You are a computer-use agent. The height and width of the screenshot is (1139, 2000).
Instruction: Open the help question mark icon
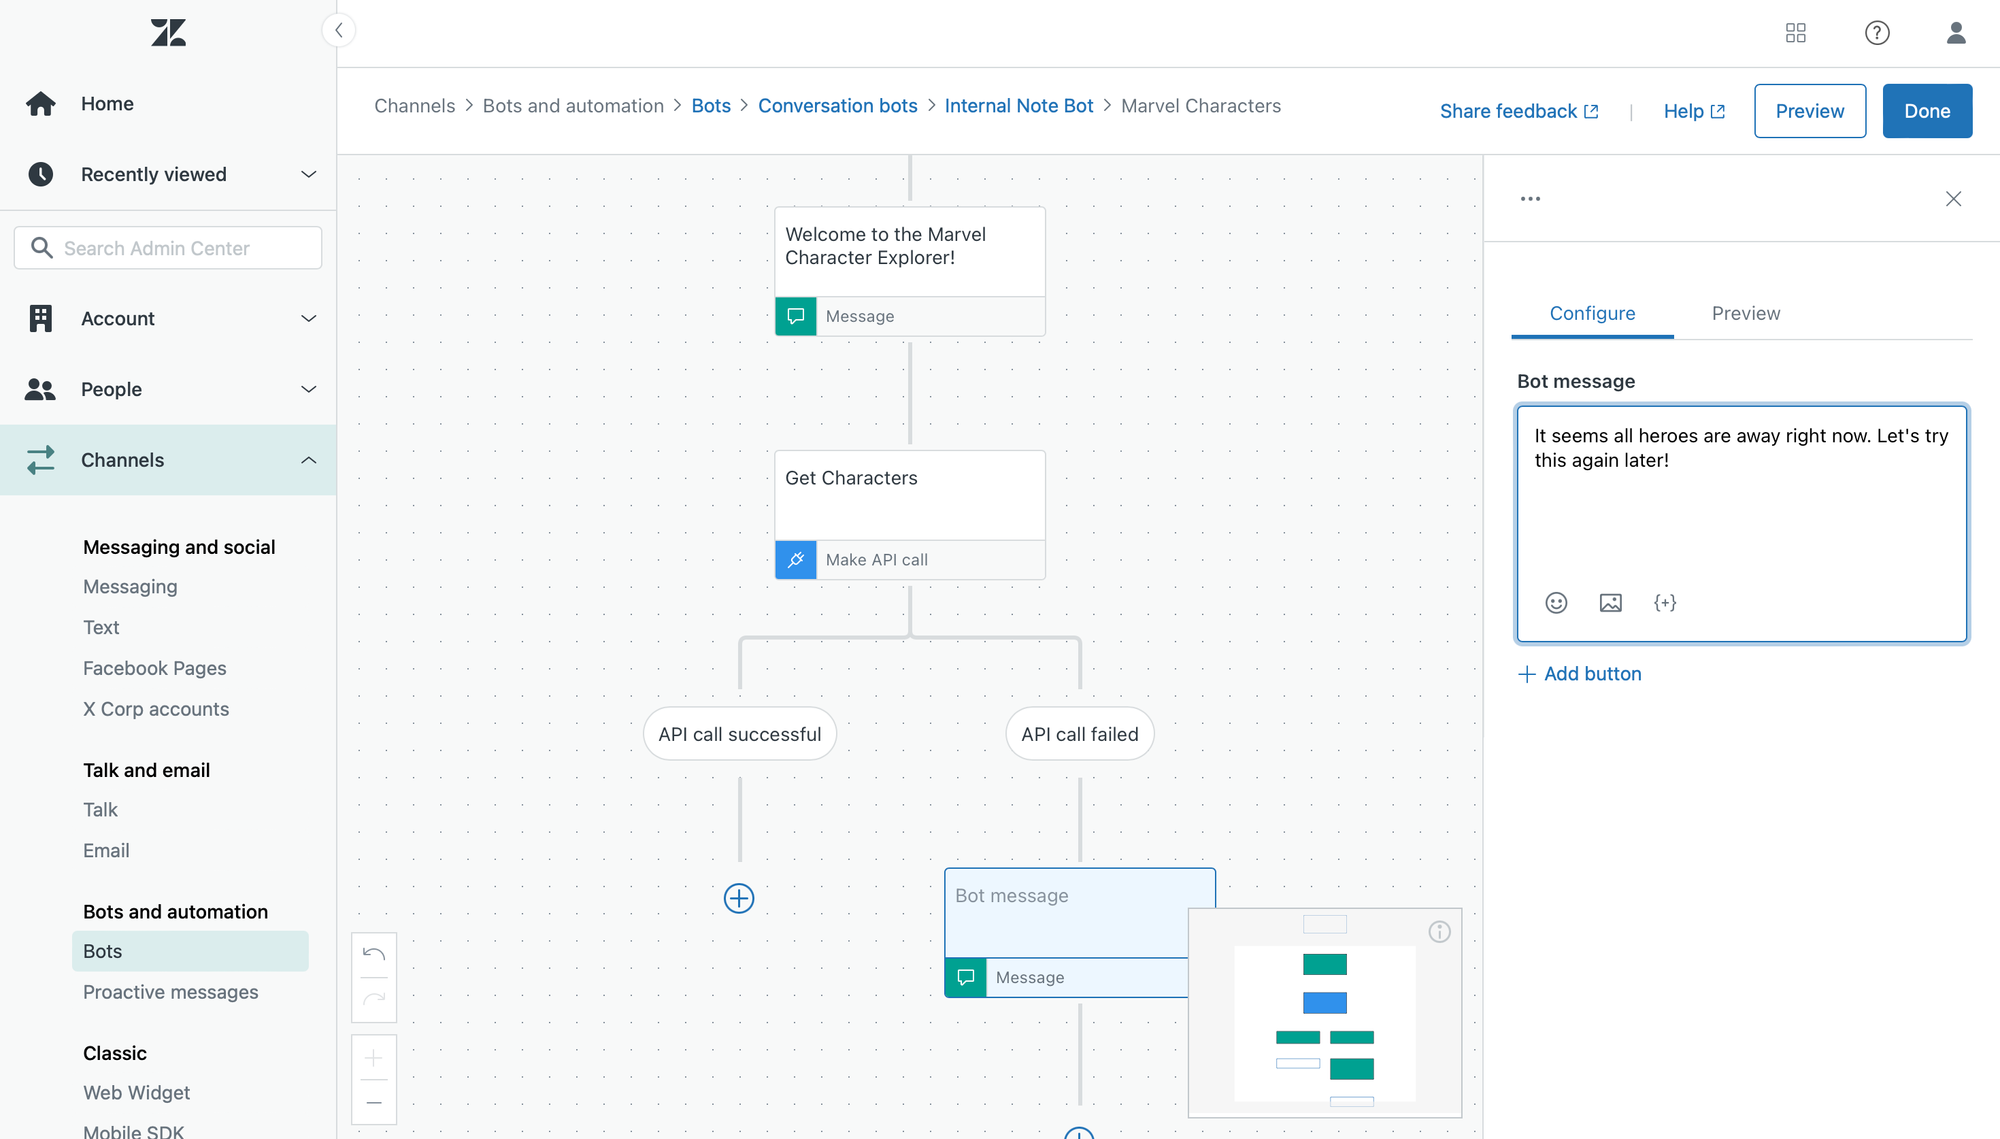coord(1877,33)
